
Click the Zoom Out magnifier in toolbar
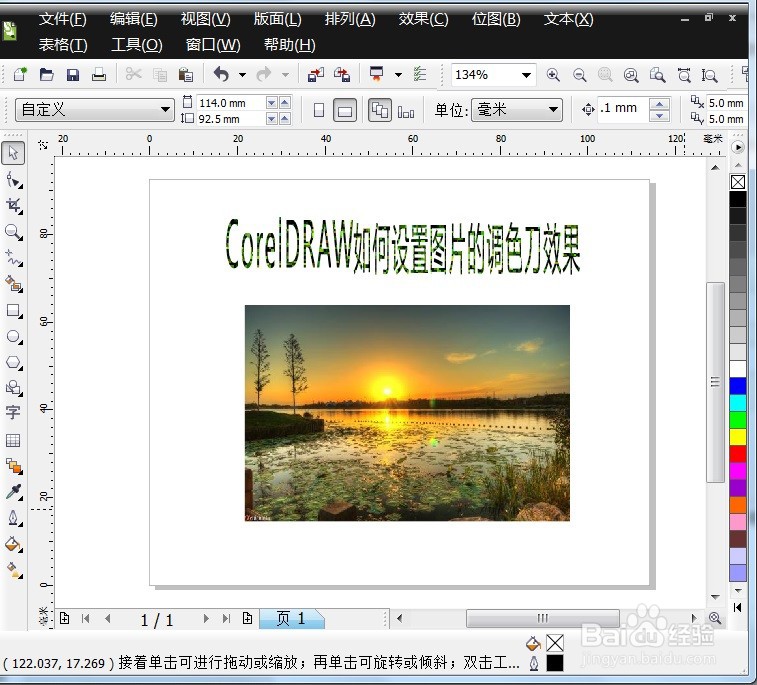579,75
